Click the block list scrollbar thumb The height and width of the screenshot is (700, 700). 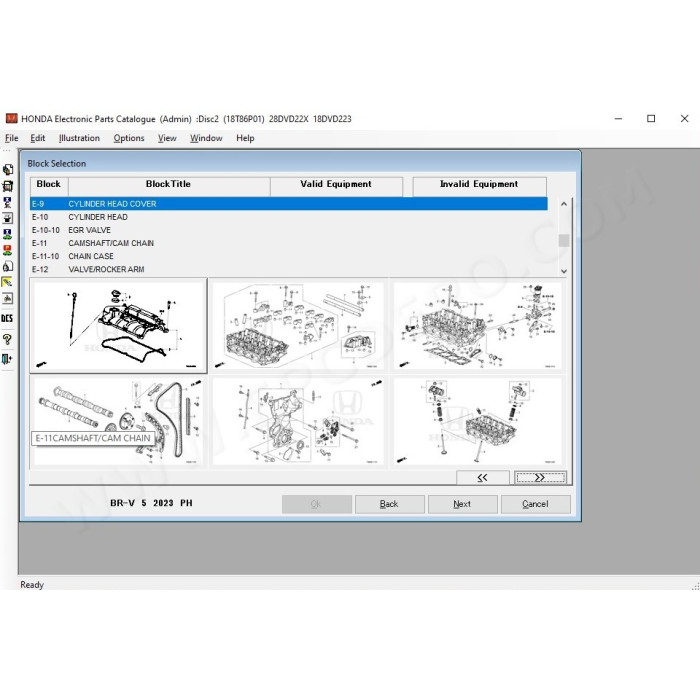click(x=564, y=240)
